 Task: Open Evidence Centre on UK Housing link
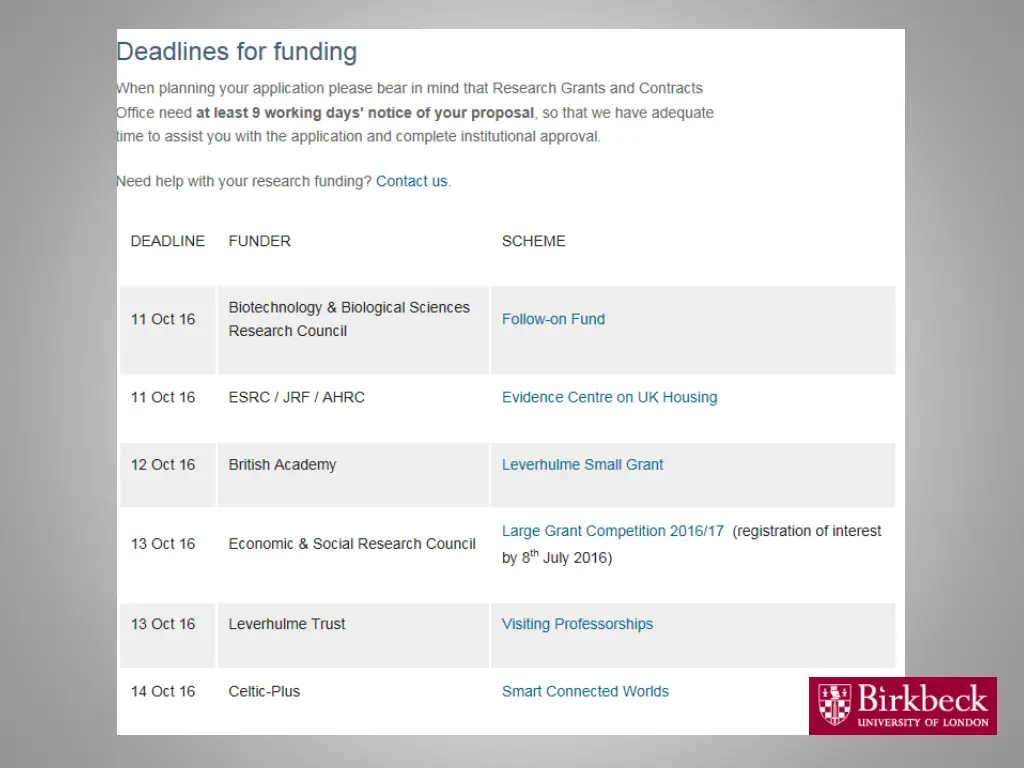[x=609, y=397]
